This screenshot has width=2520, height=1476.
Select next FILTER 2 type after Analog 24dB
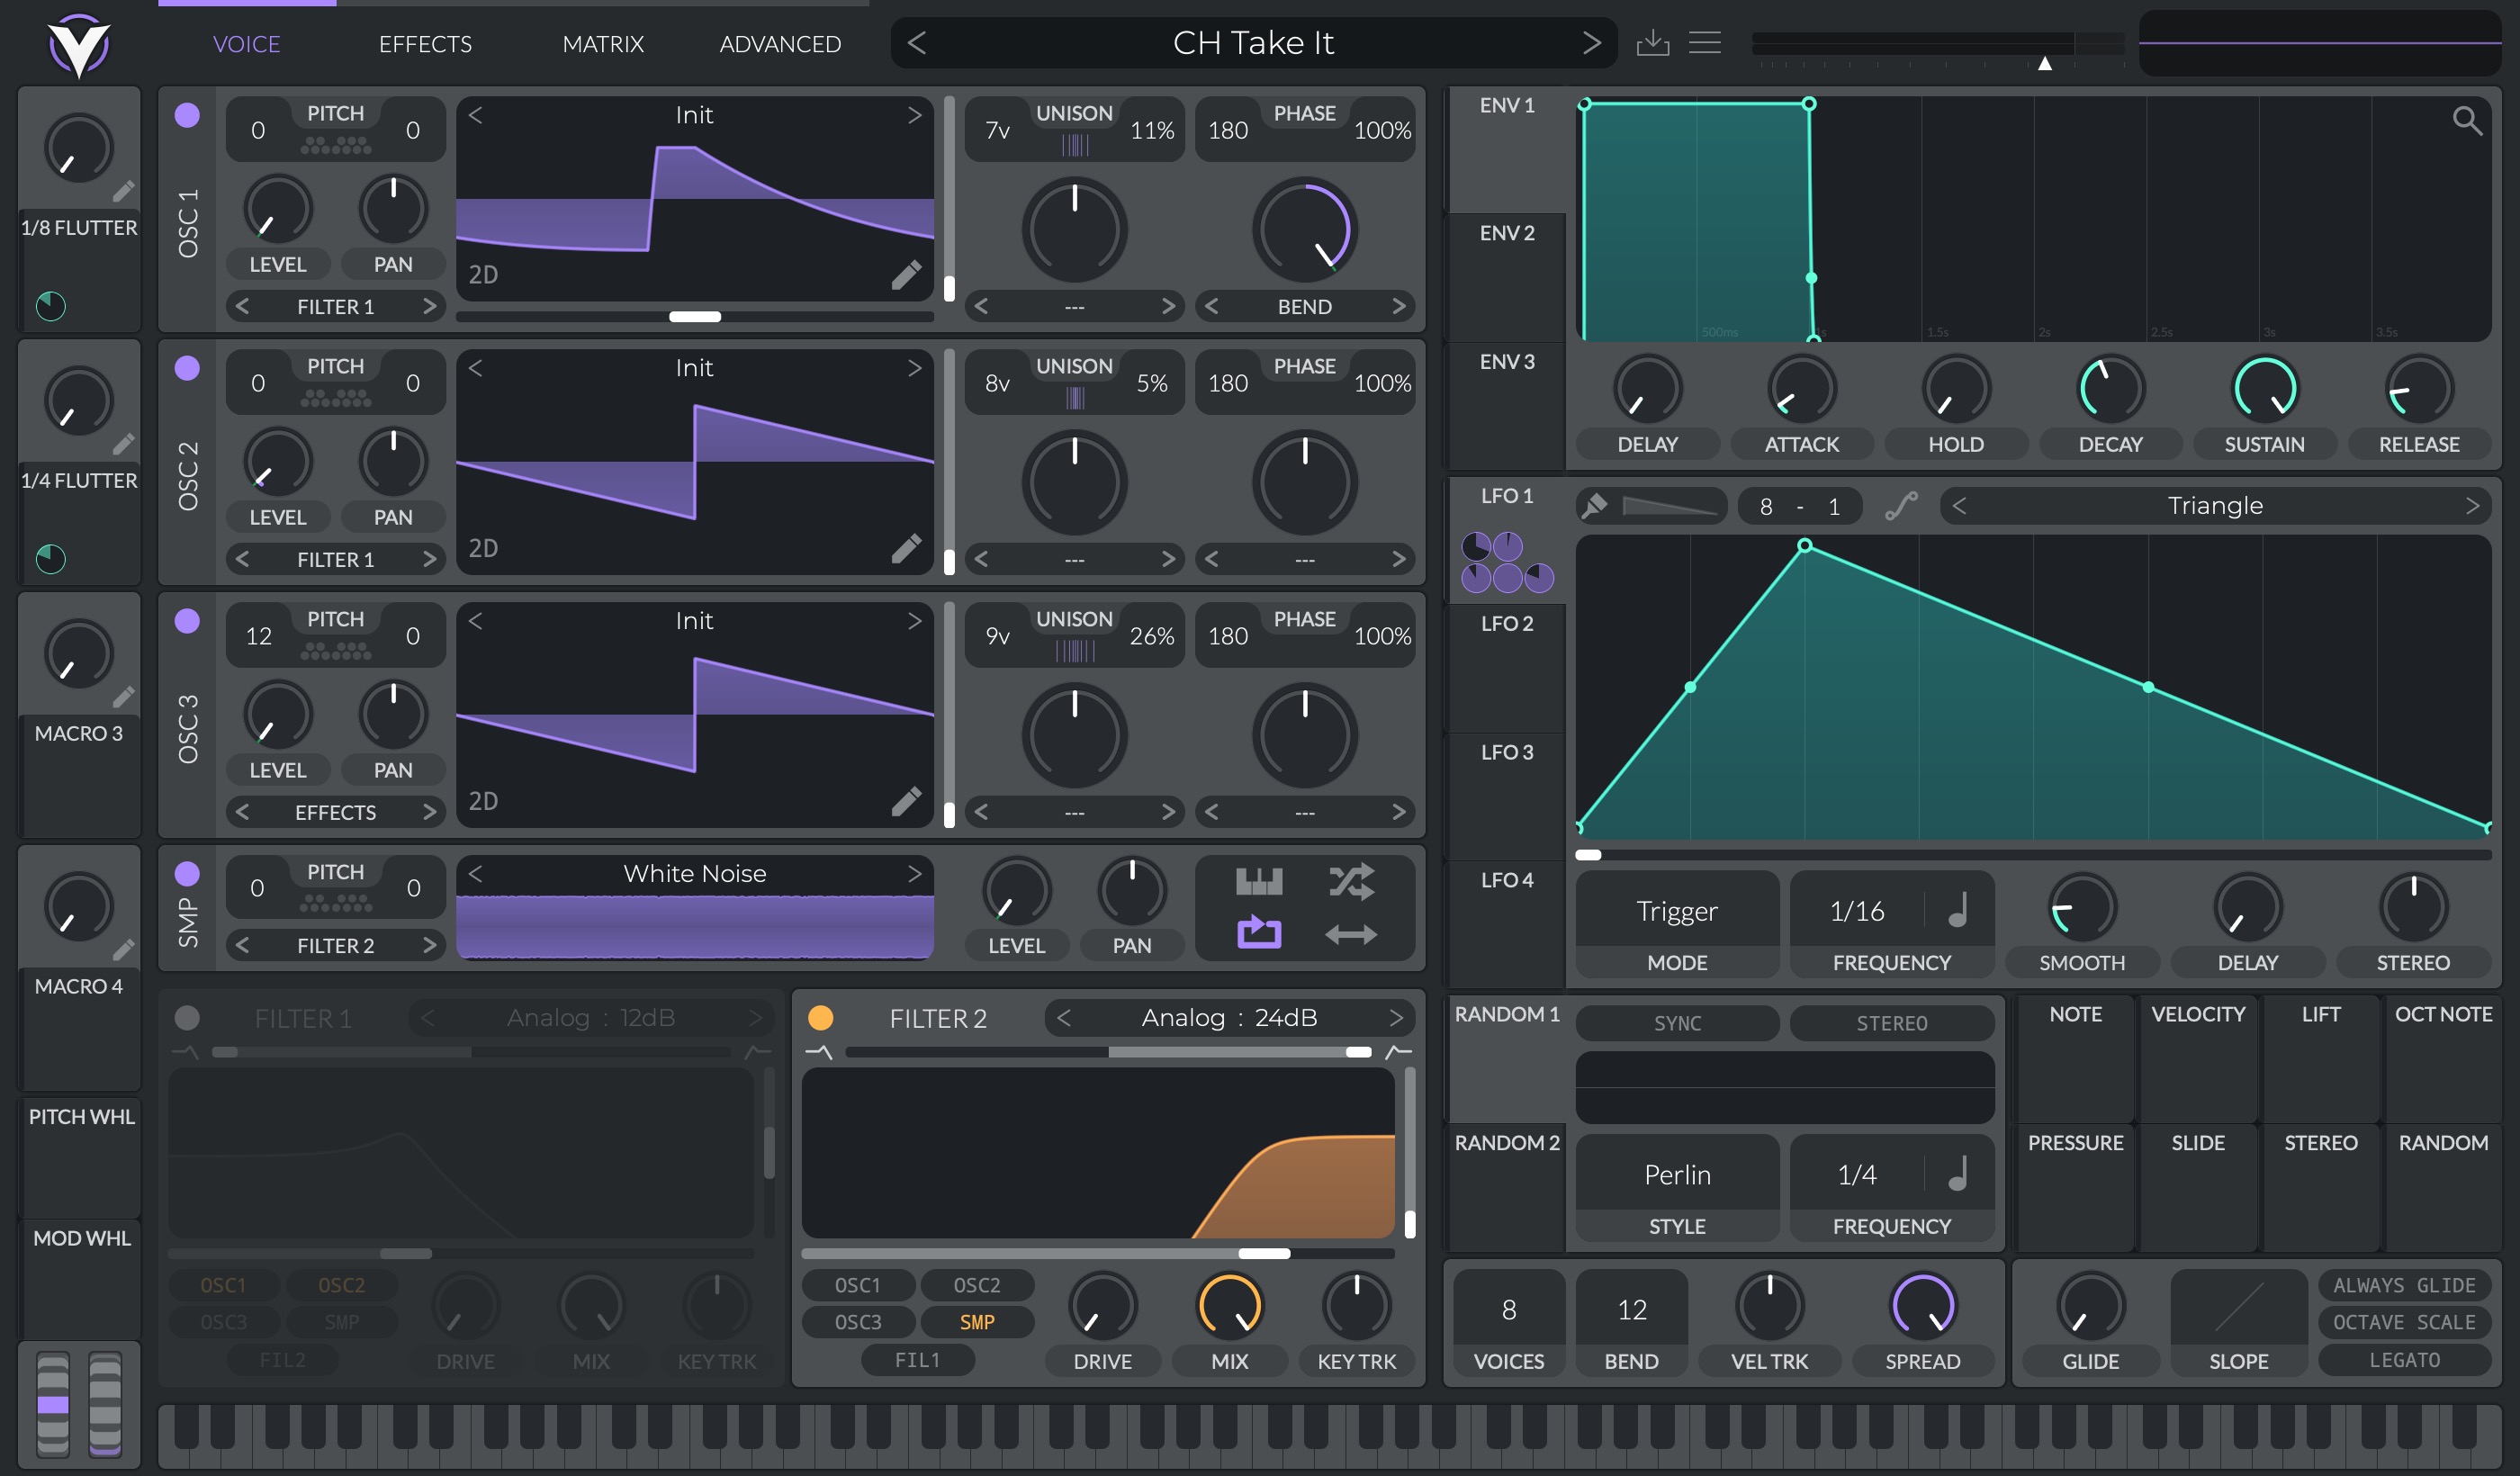pos(1396,1018)
